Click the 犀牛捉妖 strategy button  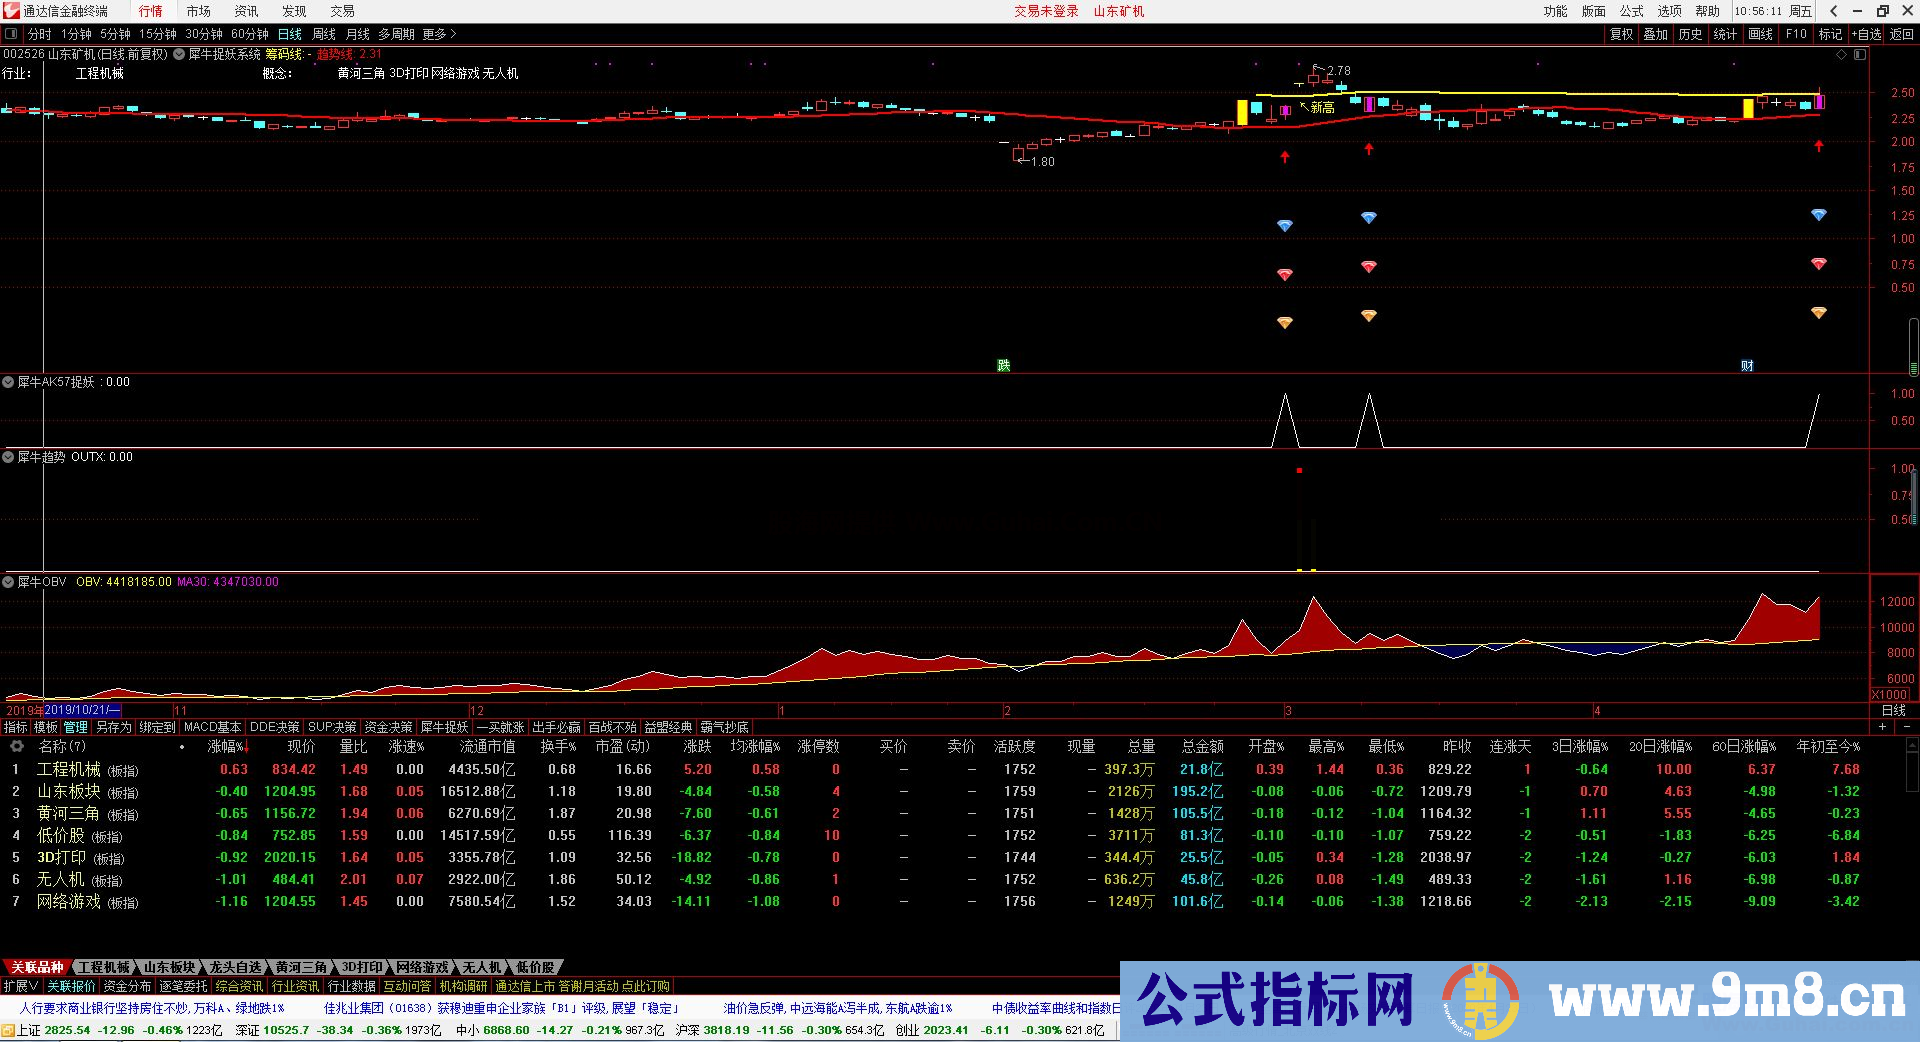point(443,728)
